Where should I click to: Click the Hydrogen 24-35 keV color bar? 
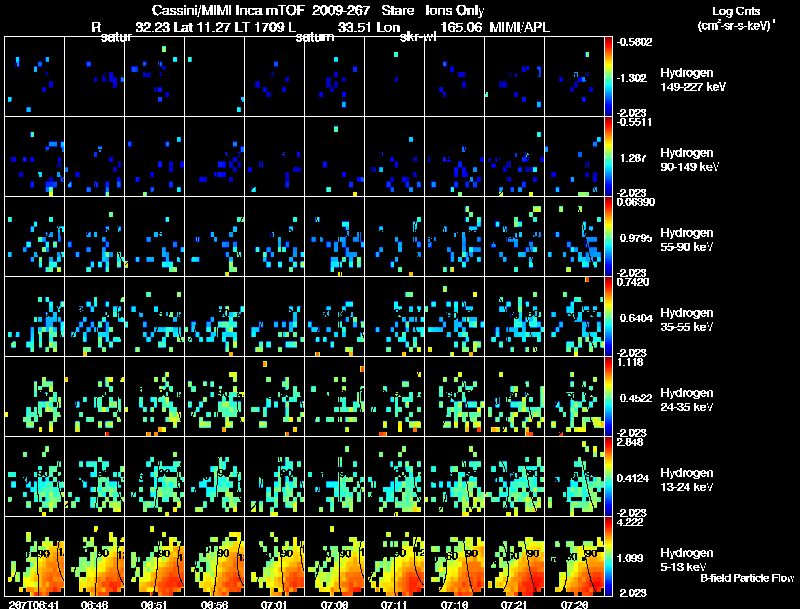[608, 397]
